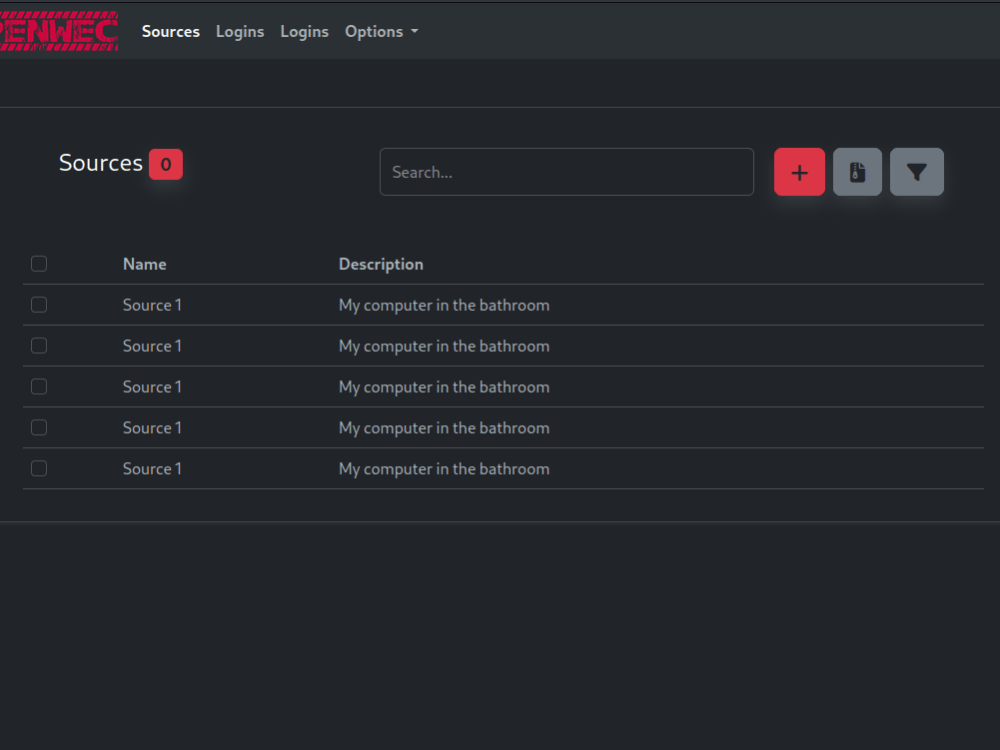1000x750 pixels.
Task: Select the first Source 1 entry
Action: [152, 304]
